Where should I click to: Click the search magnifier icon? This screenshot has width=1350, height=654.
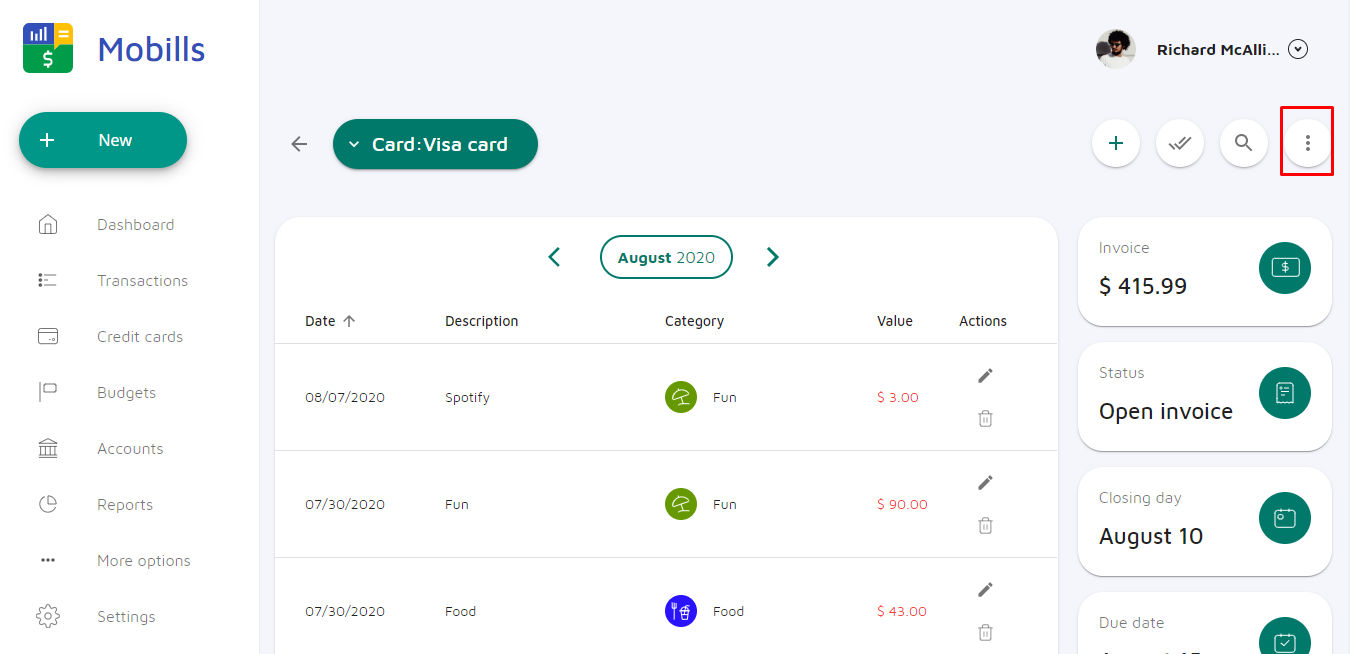(1243, 143)
